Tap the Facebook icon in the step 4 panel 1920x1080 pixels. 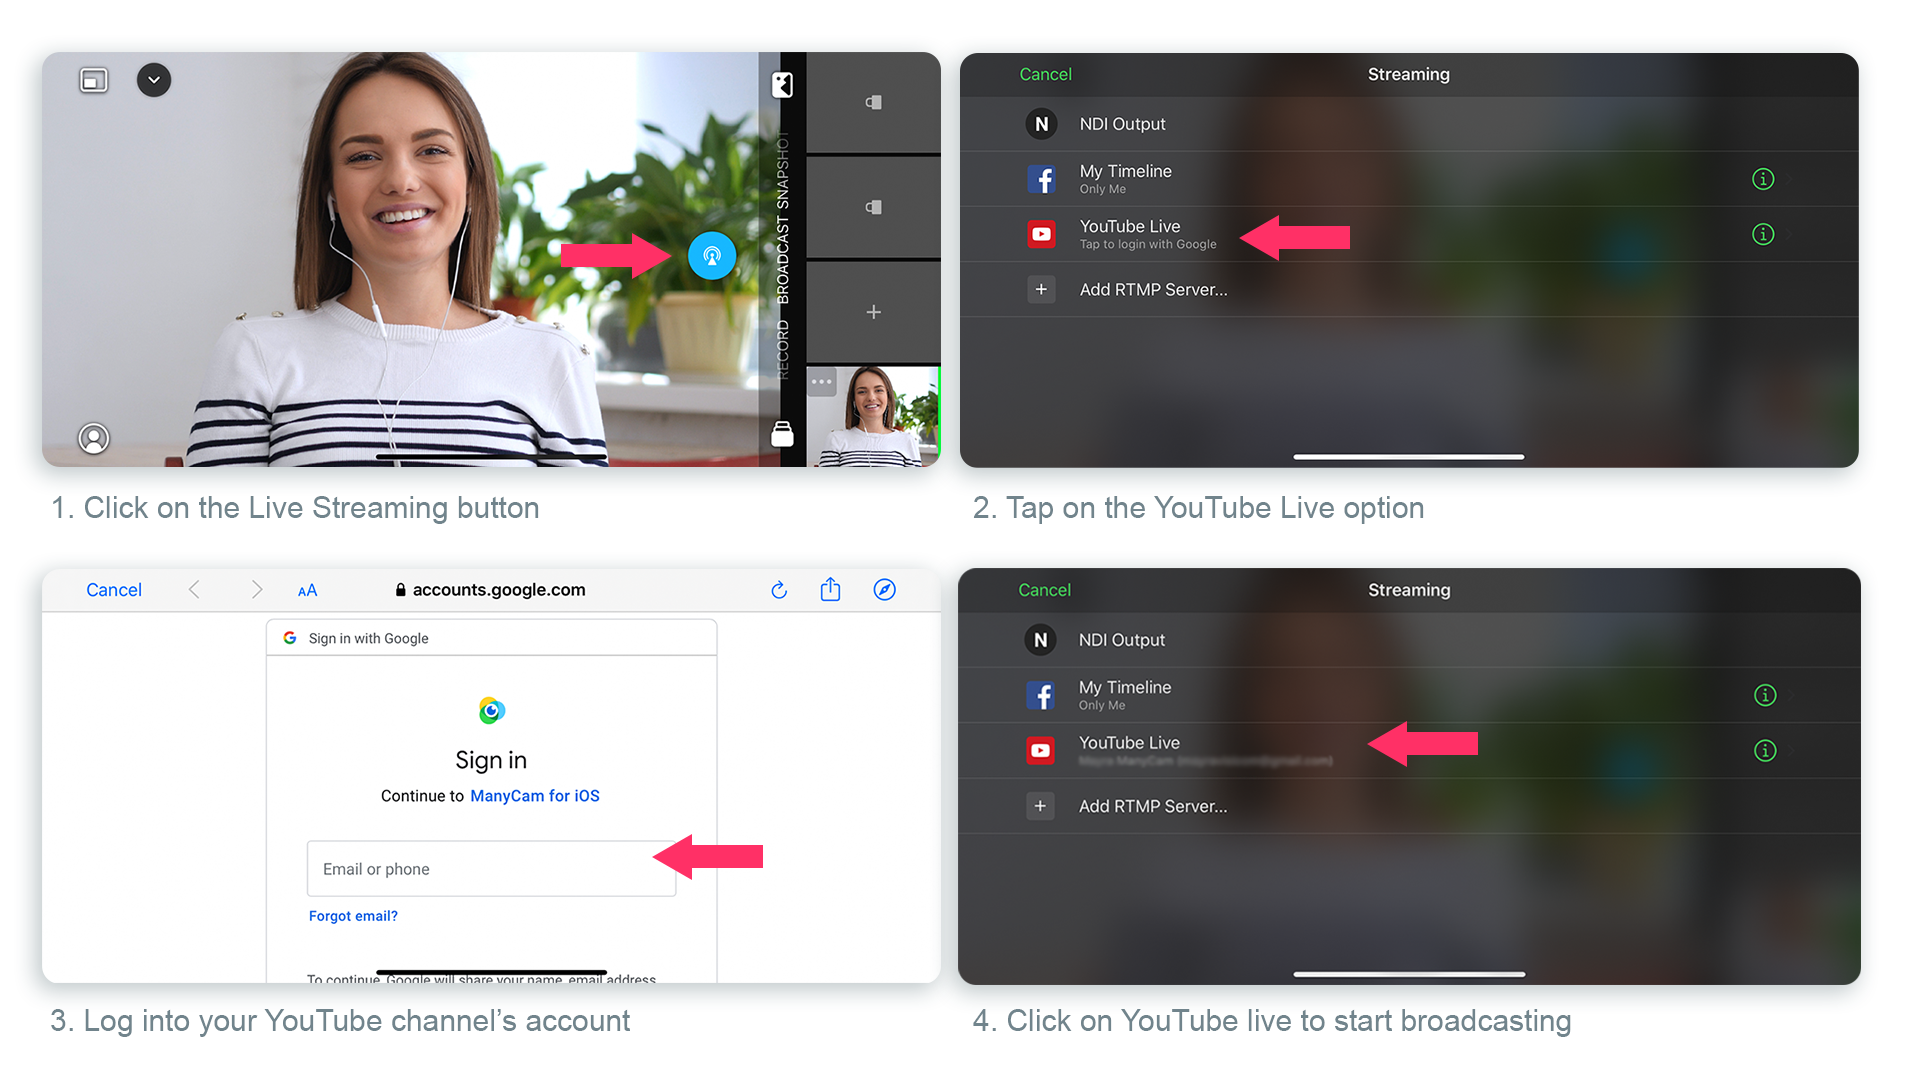pos(1040,696)
